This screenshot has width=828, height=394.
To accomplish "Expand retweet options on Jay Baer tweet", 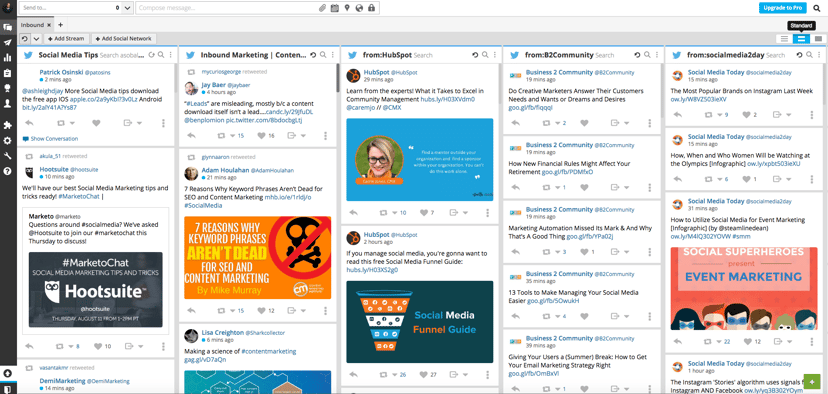I will coord(232,136).
